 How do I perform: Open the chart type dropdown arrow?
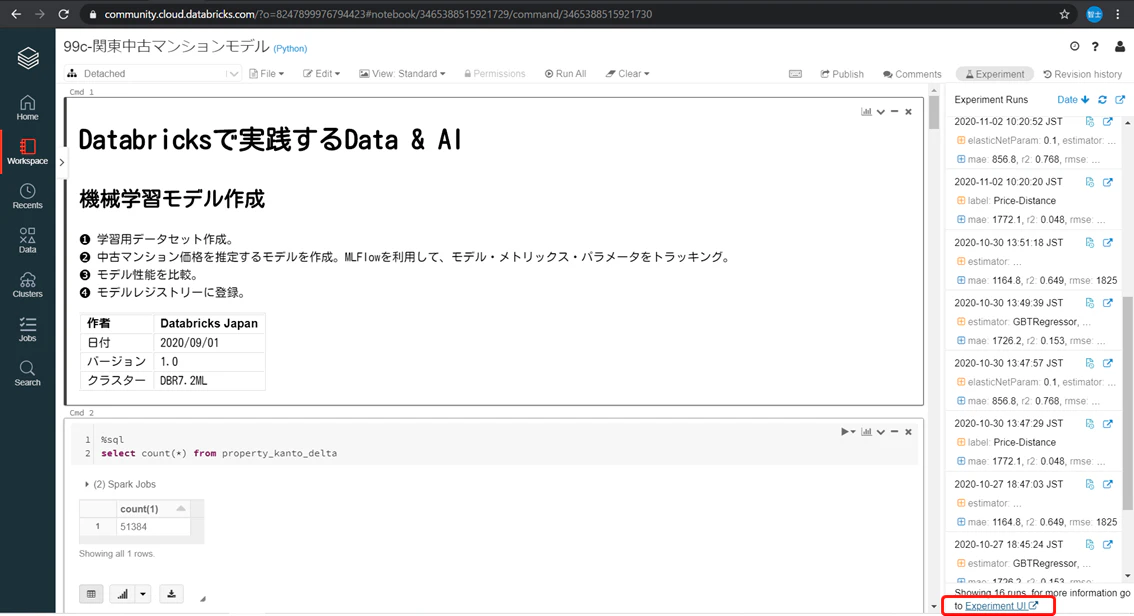(x=143, y=594)
